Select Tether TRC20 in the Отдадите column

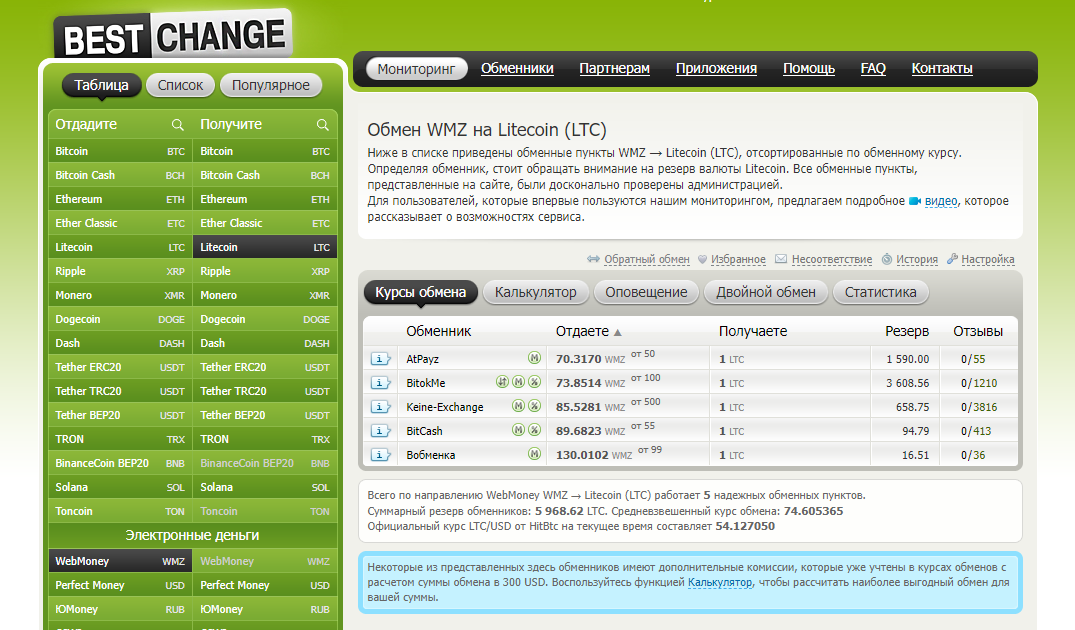tap(120, 391)
